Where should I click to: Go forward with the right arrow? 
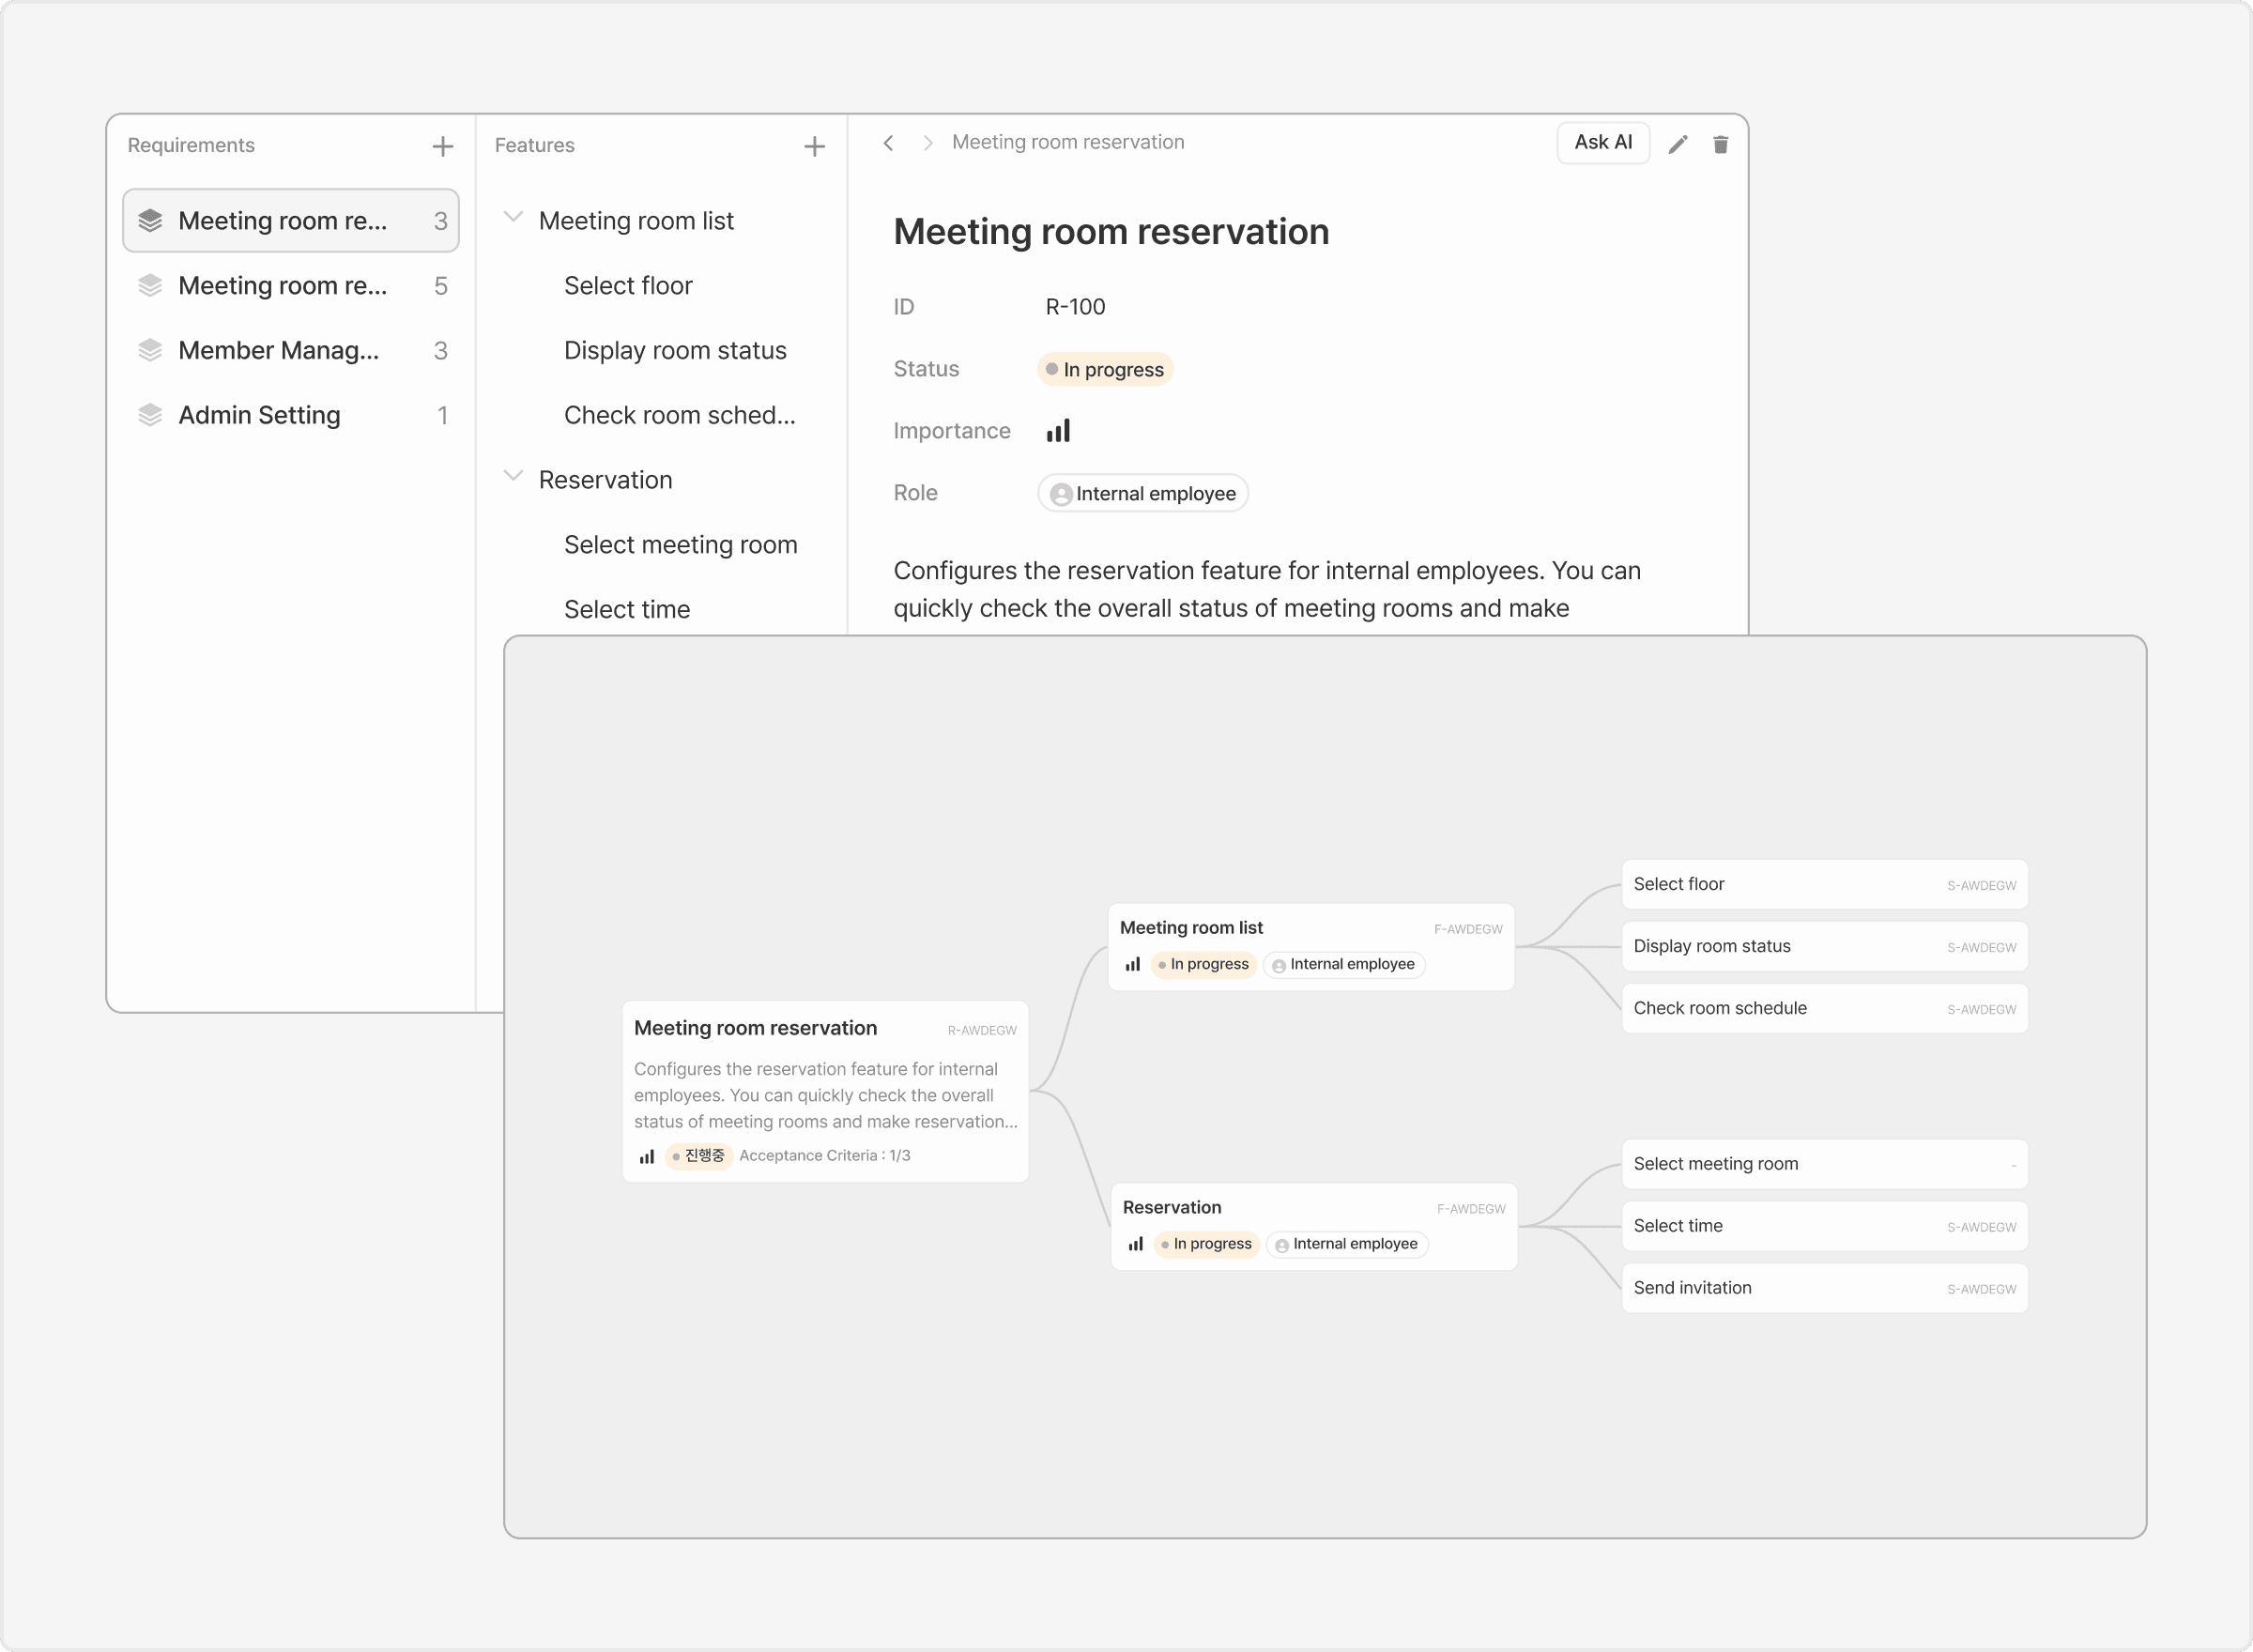[x=927, y=143]
